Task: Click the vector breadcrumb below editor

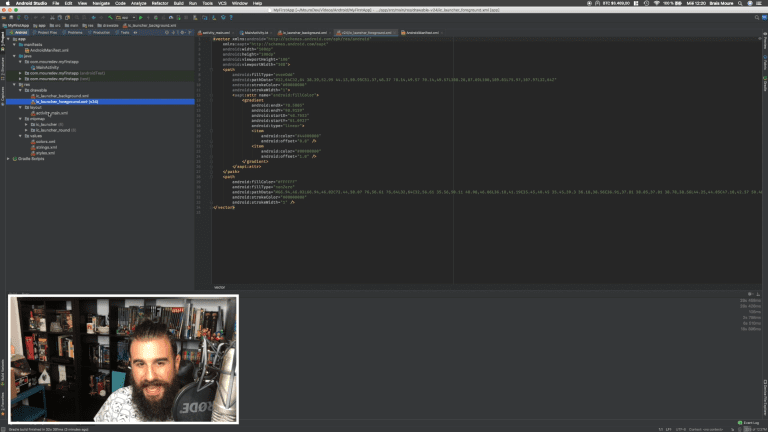Action: click(x=219, y=288)
